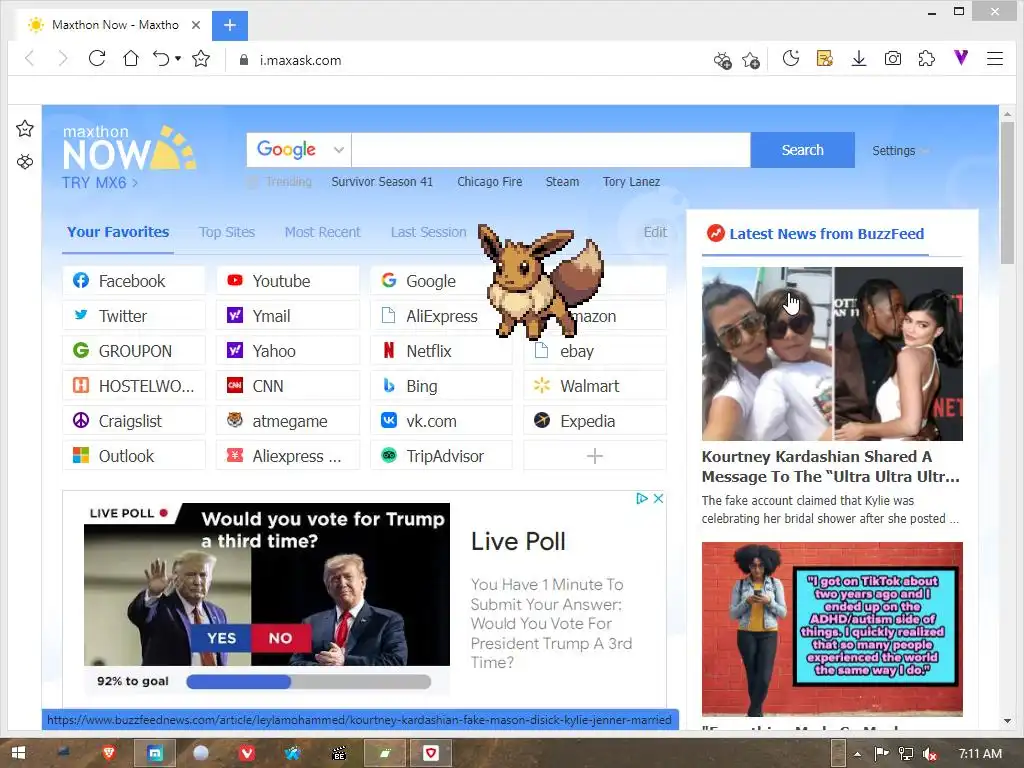This screenshot has height=768, width=1024.
Task: Click the paw-plus toolbar icon
Action: point(722,61)
